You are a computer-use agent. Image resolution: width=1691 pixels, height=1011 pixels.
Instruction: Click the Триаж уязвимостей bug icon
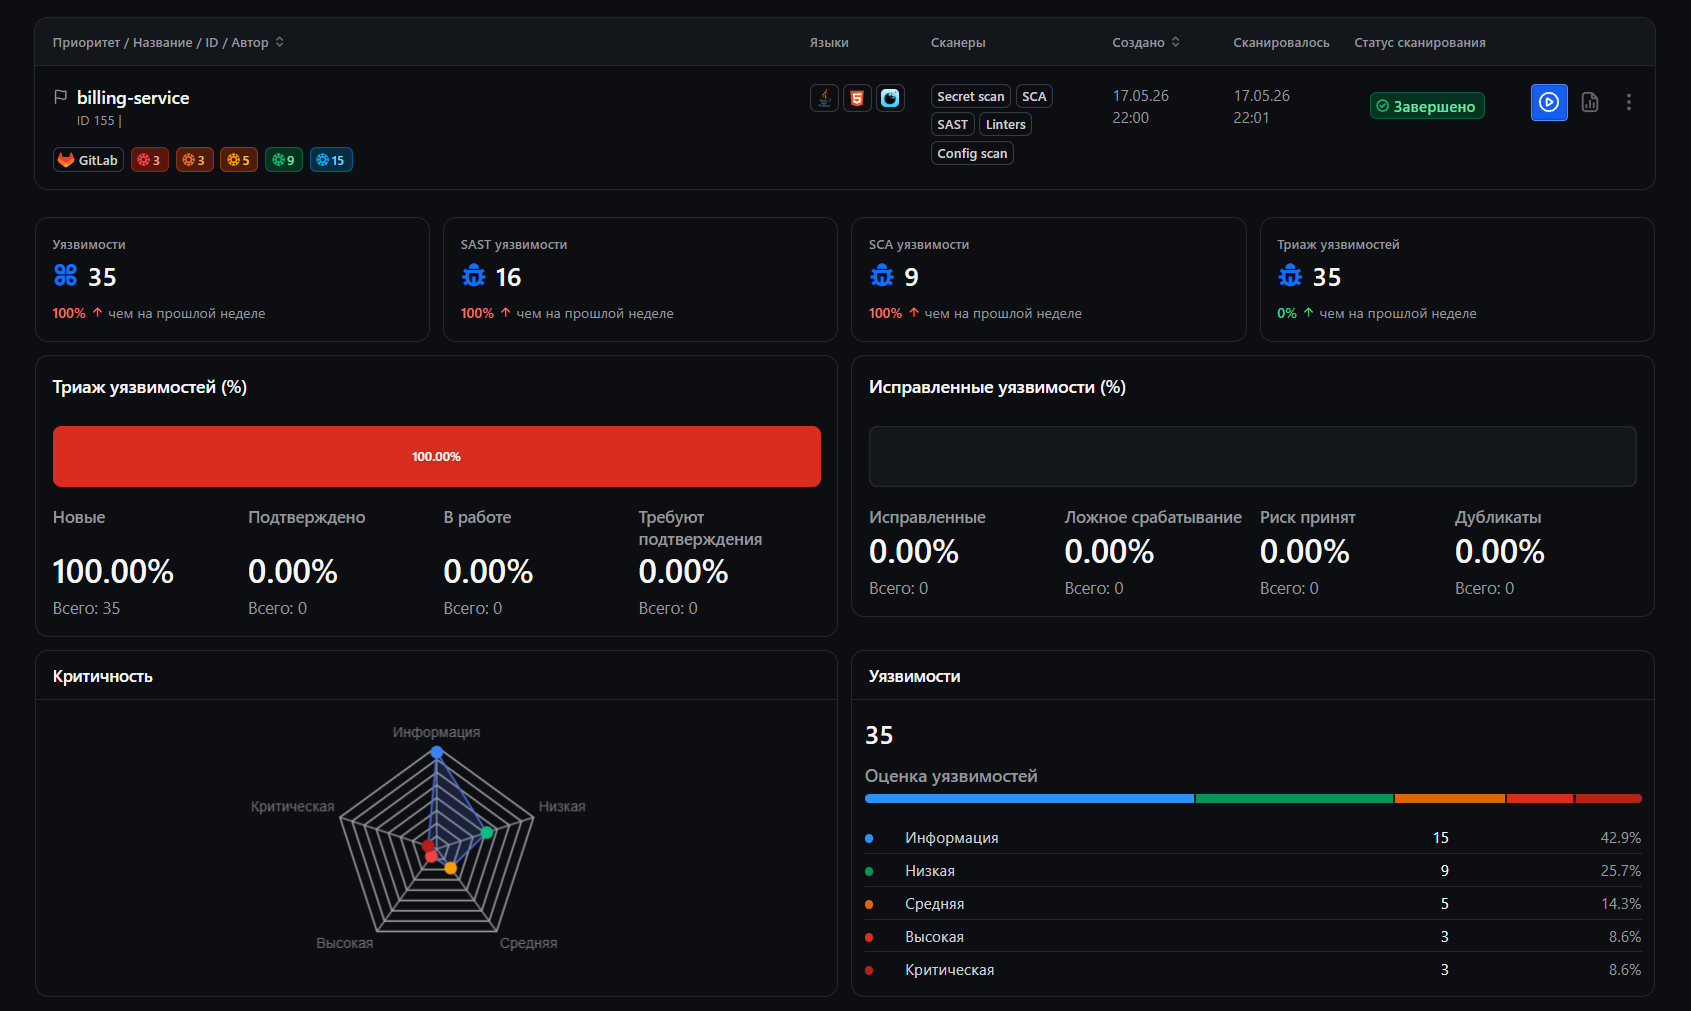click(x=1290, y=275)
